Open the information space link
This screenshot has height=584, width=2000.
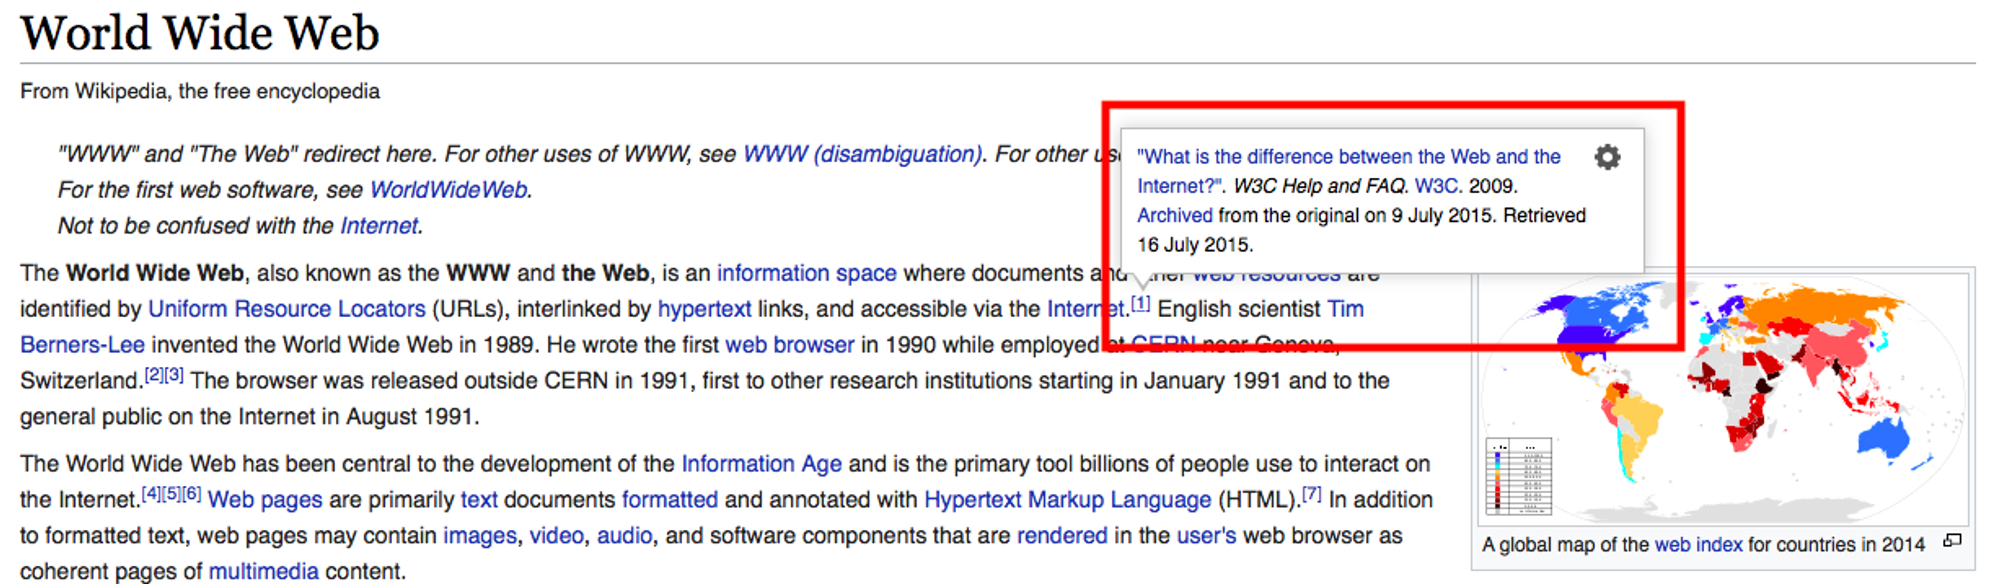806,273
